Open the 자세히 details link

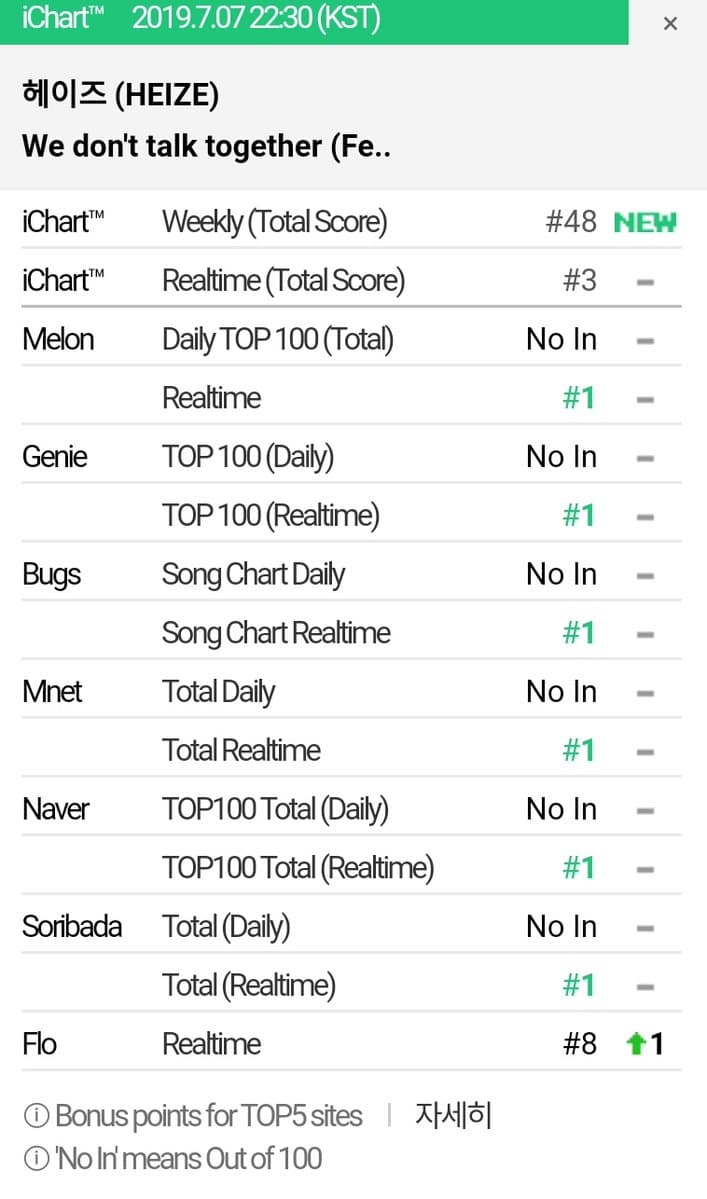point(453,1115)
